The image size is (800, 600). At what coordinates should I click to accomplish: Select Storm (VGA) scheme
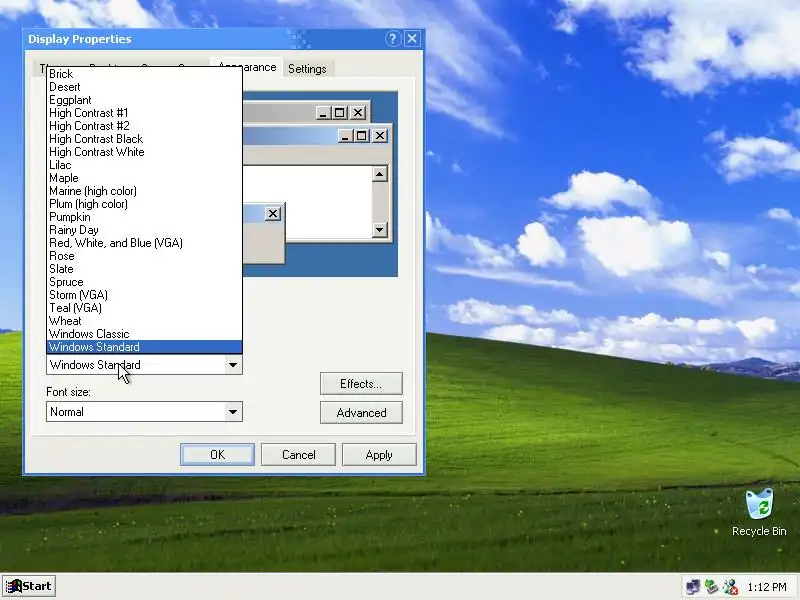coord(144,295)
